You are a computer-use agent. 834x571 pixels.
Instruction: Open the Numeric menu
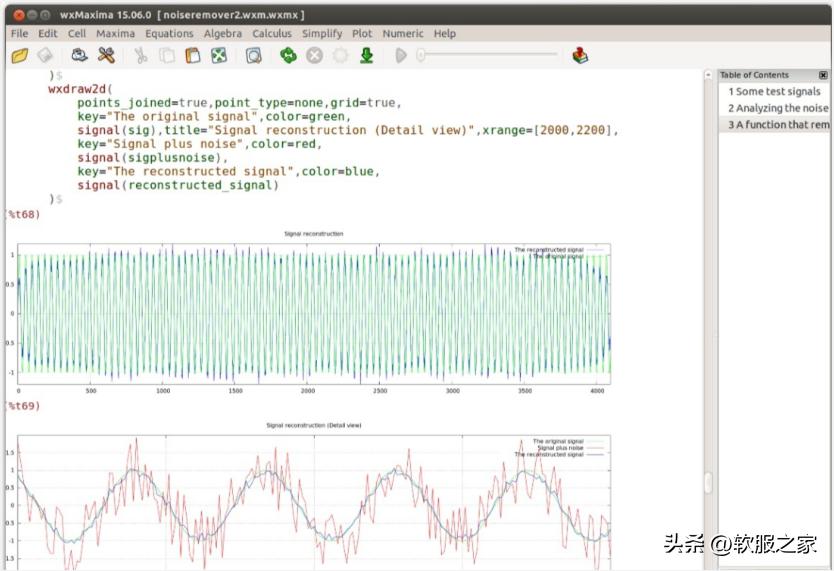[x=402, y=33]
